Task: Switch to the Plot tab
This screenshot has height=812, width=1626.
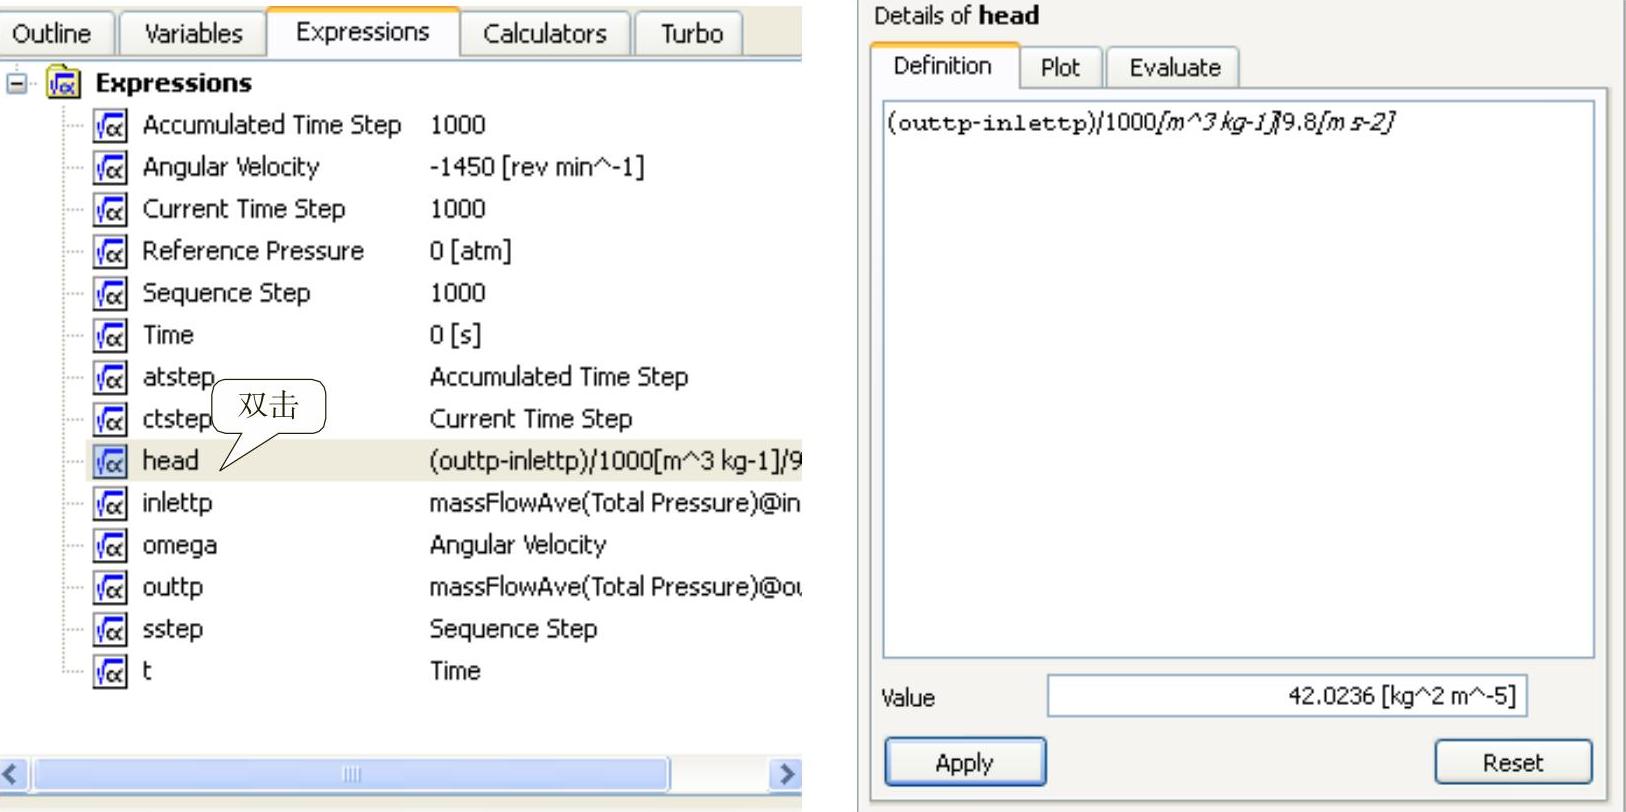Action: 1060,67
